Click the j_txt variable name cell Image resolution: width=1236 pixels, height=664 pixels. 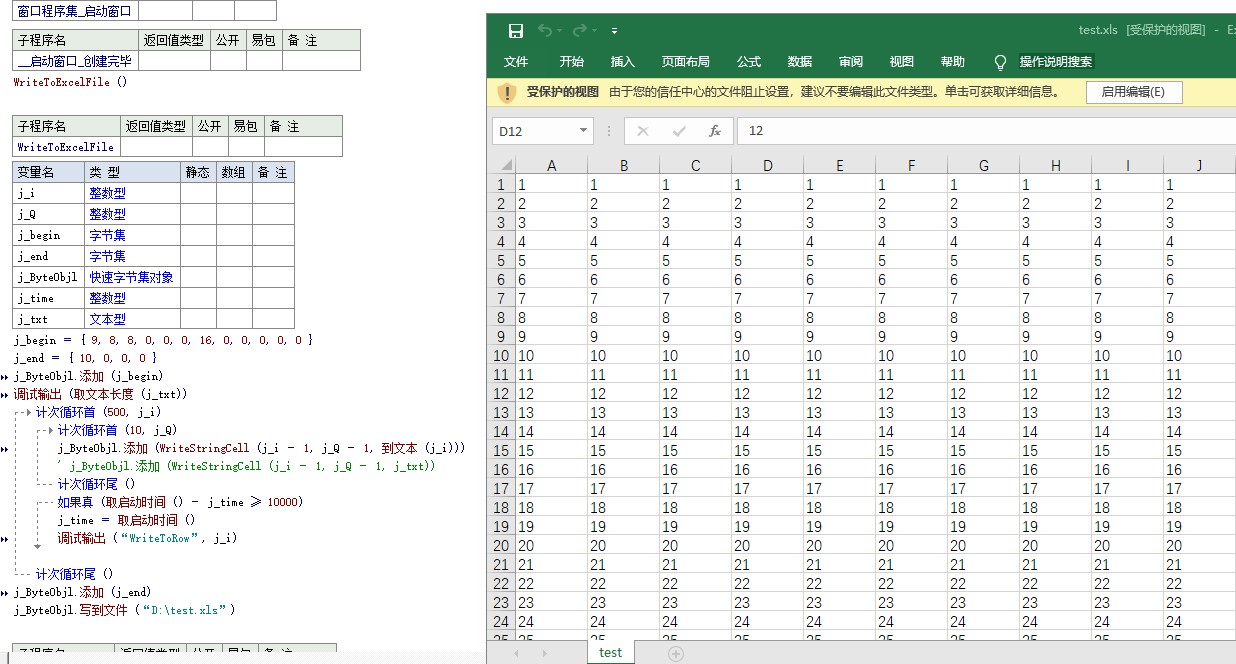[x=49, y=319]
